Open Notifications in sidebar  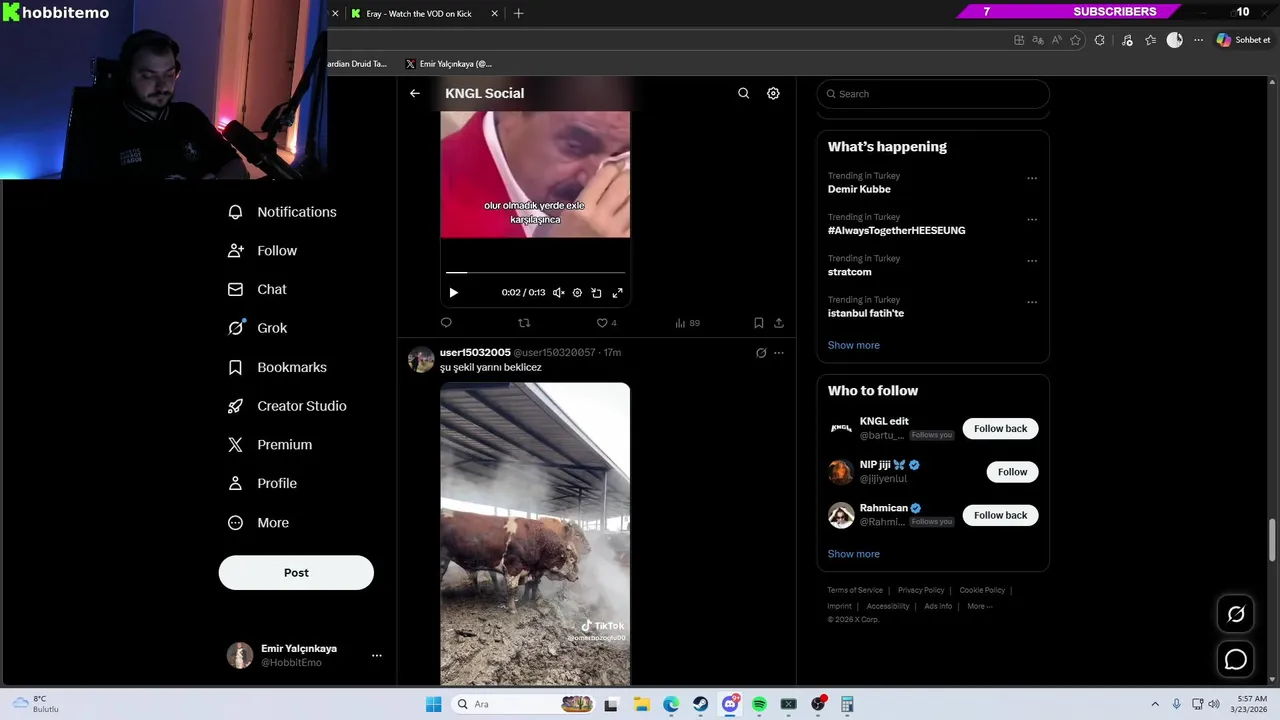point(283,212)
